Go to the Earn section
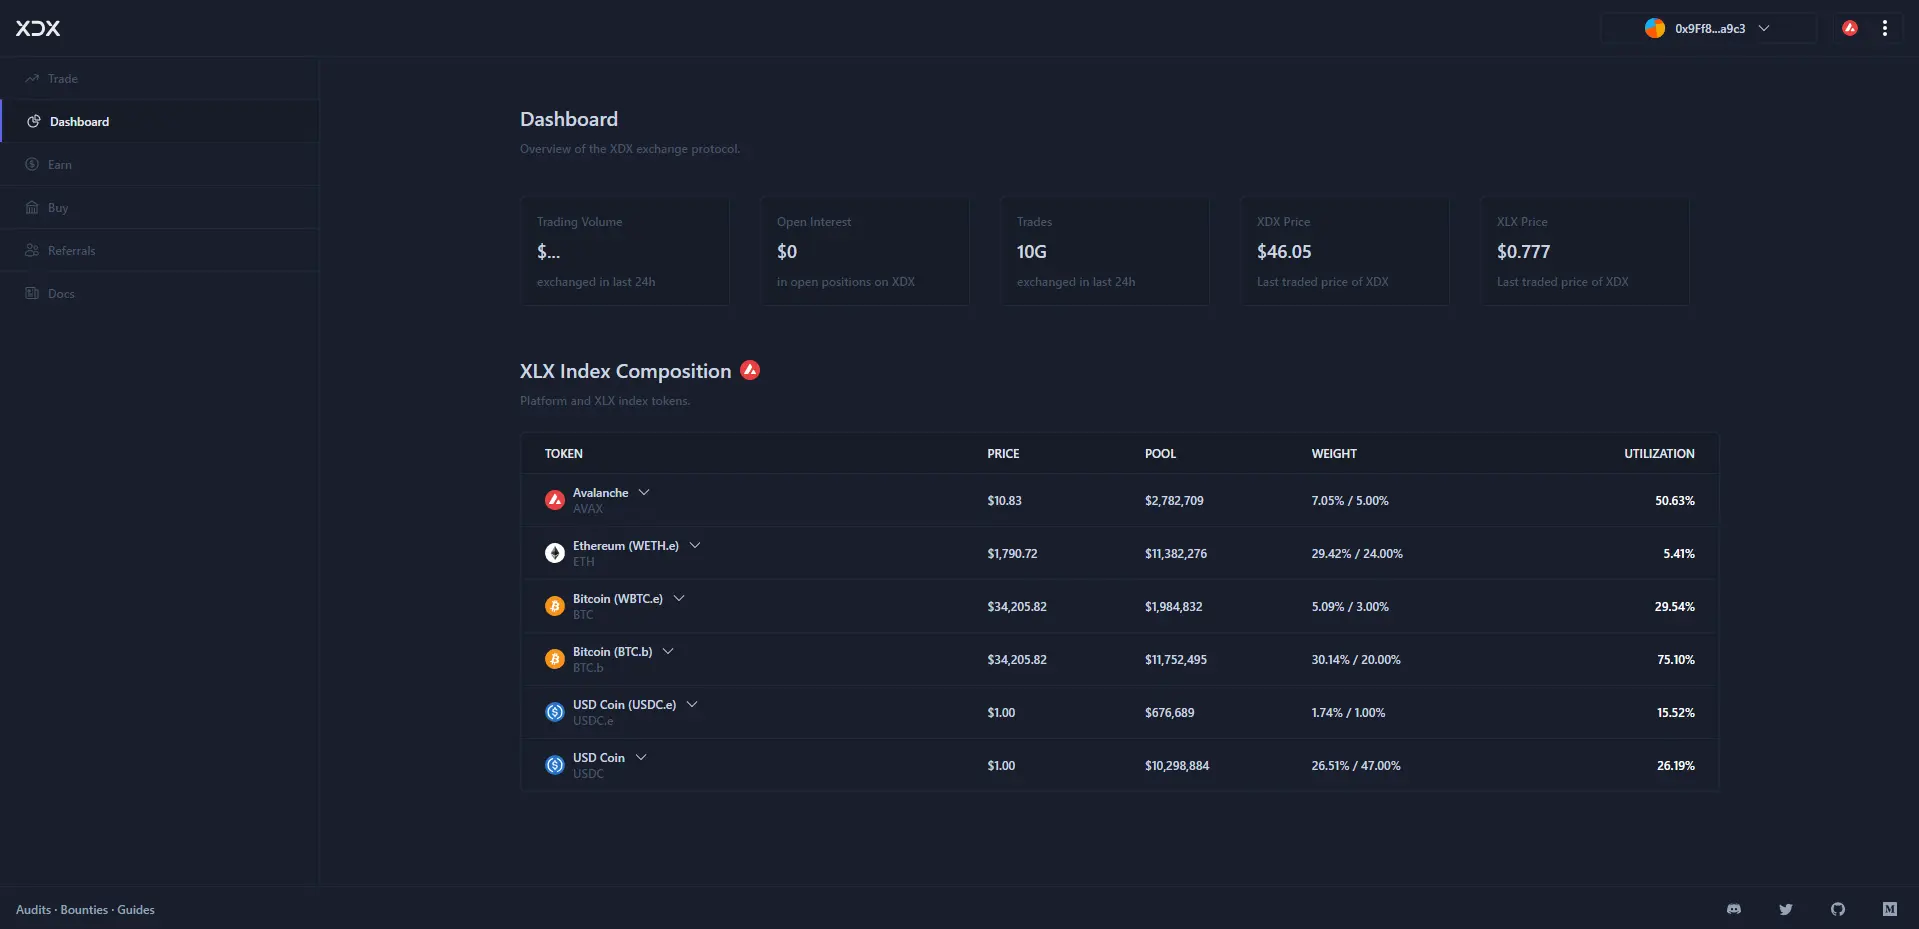This screenshot has height=929, width=1919. click(160, 164)
